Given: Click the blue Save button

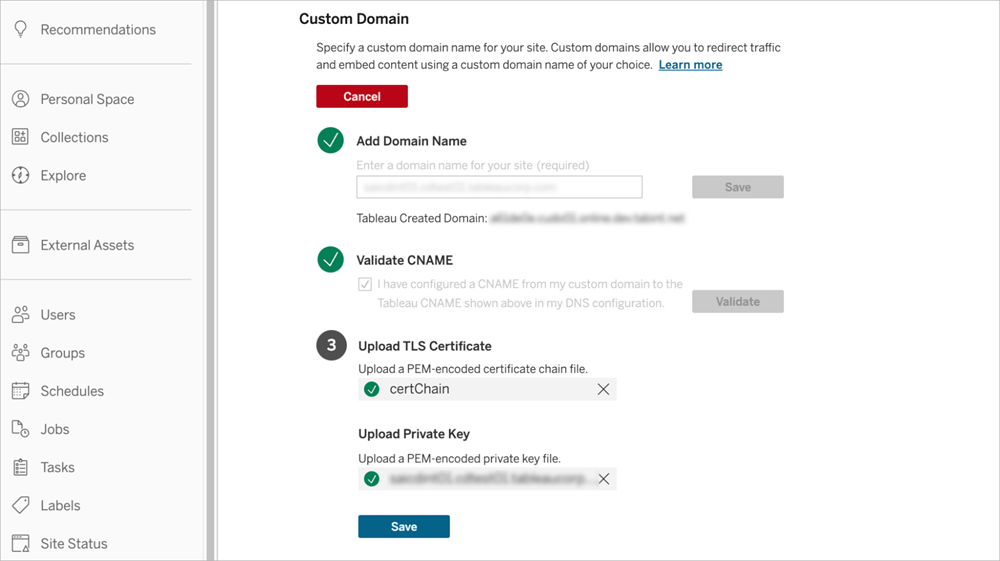Looking at the screenshot, I should pos(404,527).
